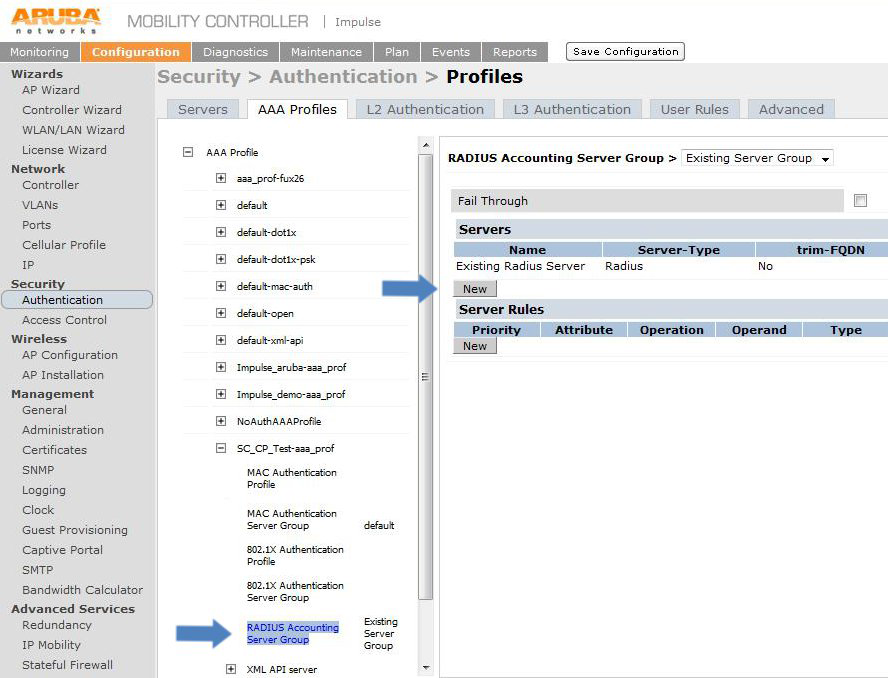Expand the default-dot1x profile

click(x=221, y=232)
